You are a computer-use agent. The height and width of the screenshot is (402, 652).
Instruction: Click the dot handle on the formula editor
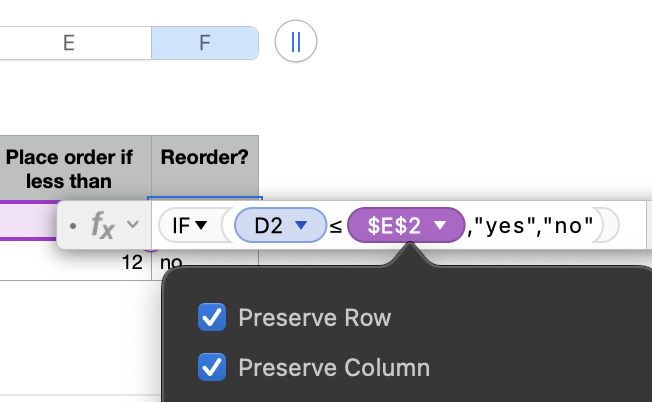(74, 227)
